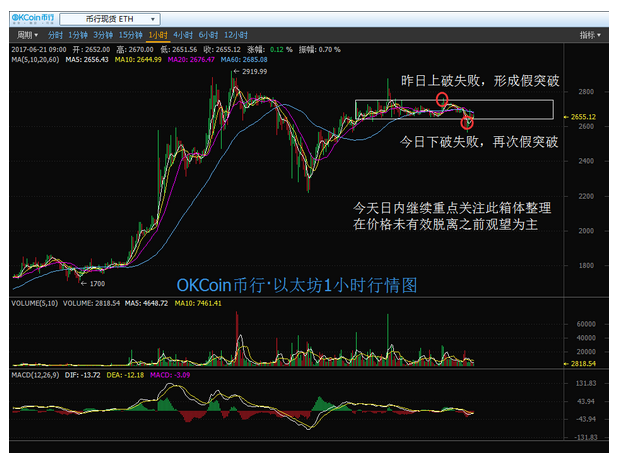Screen dimensions: 621x459
Task: Click the upper red circle breakout marker
Action: (x=442, y=101)
